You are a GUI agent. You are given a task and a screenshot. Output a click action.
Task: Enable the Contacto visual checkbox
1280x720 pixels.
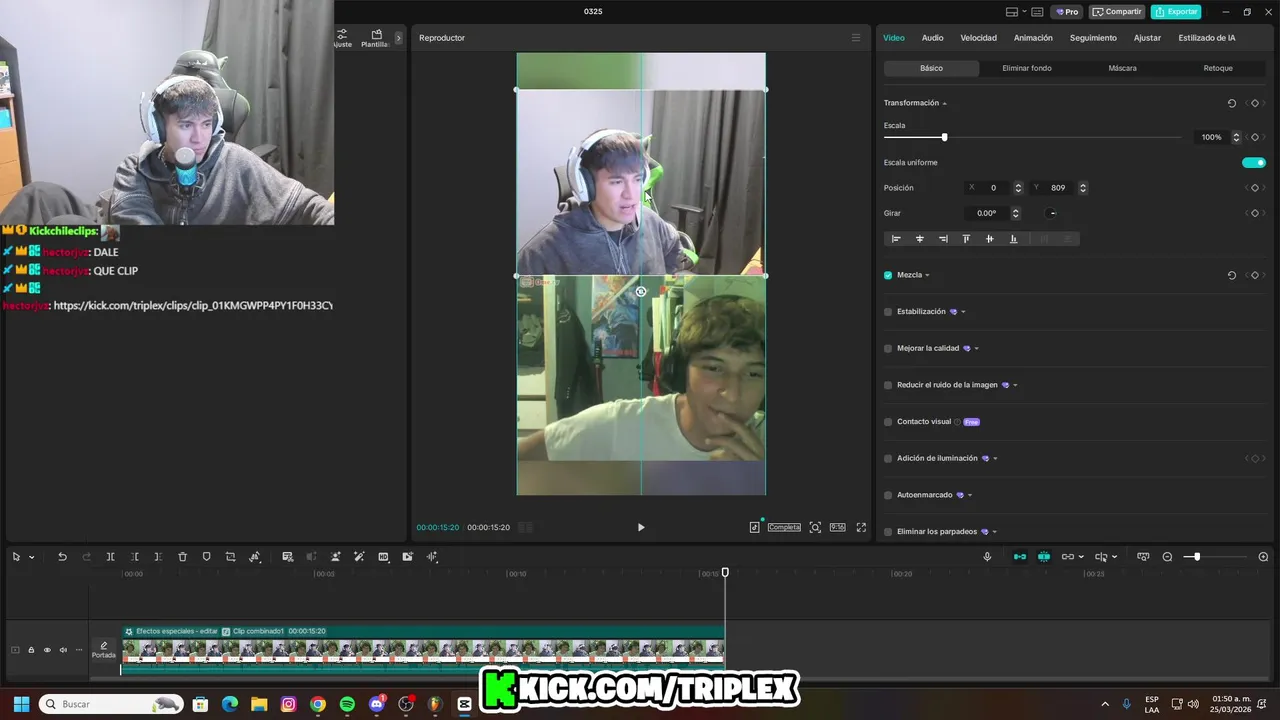point(888,422)
